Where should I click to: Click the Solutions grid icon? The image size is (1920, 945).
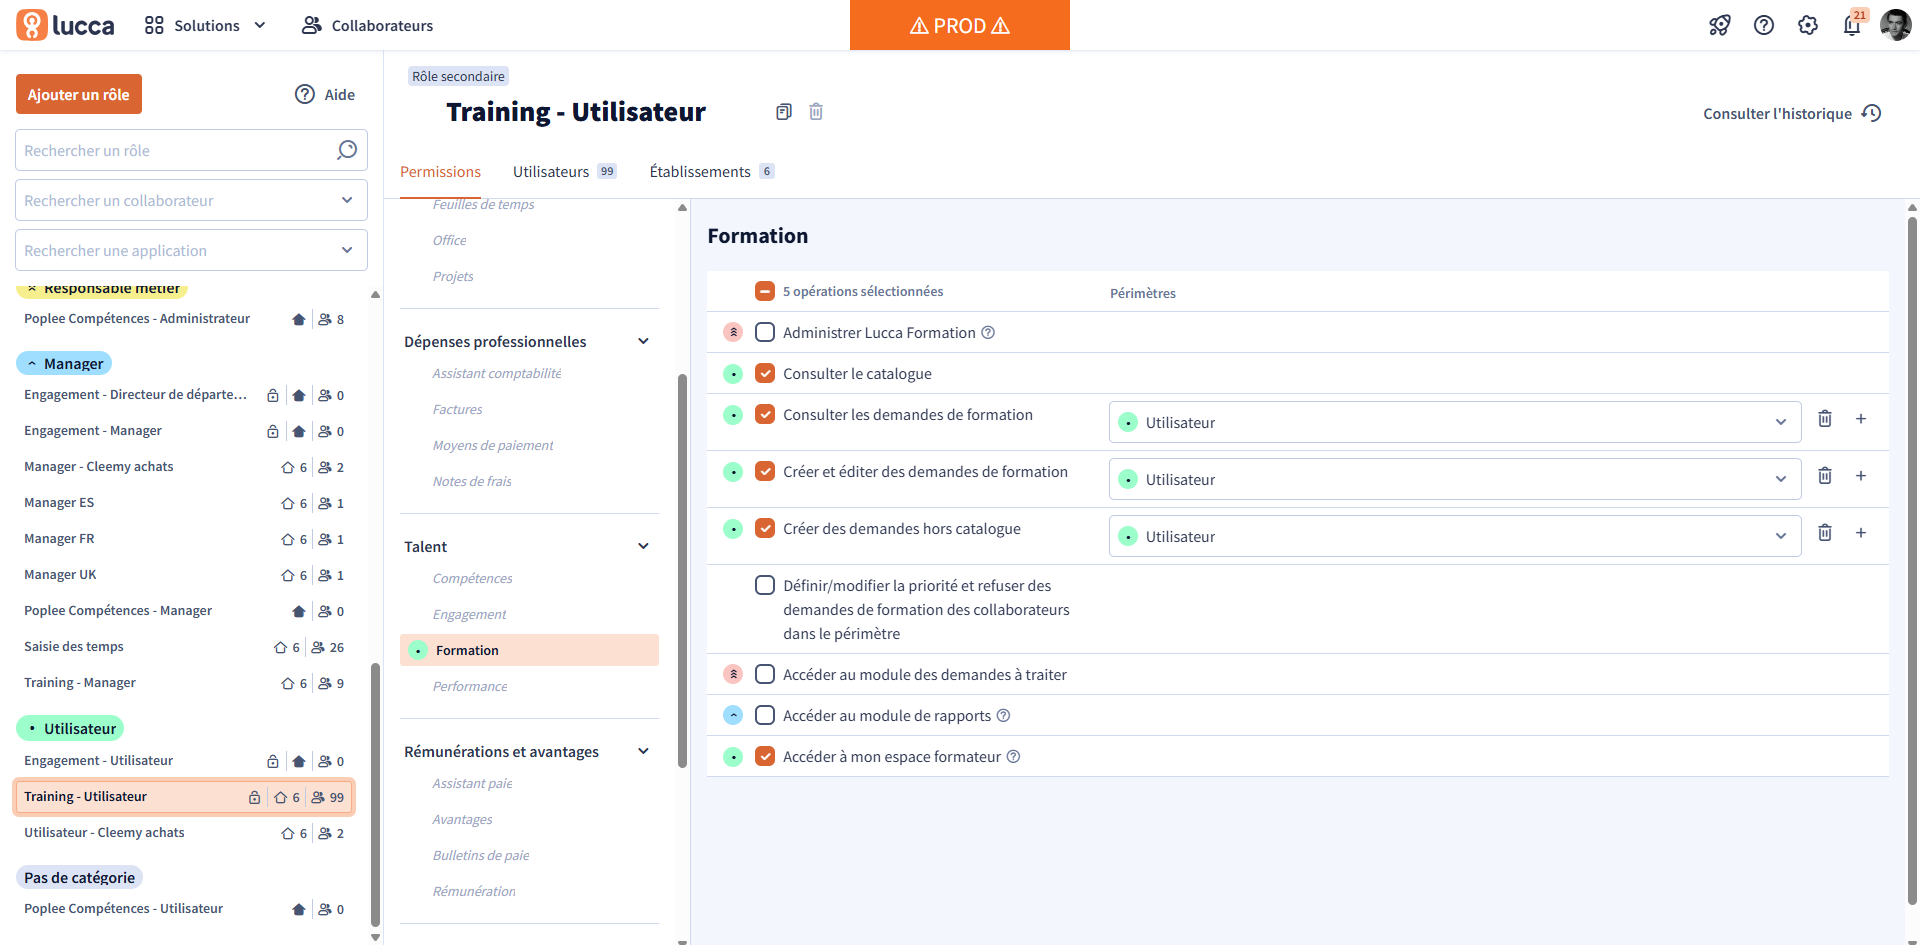(x=154, y=25)
